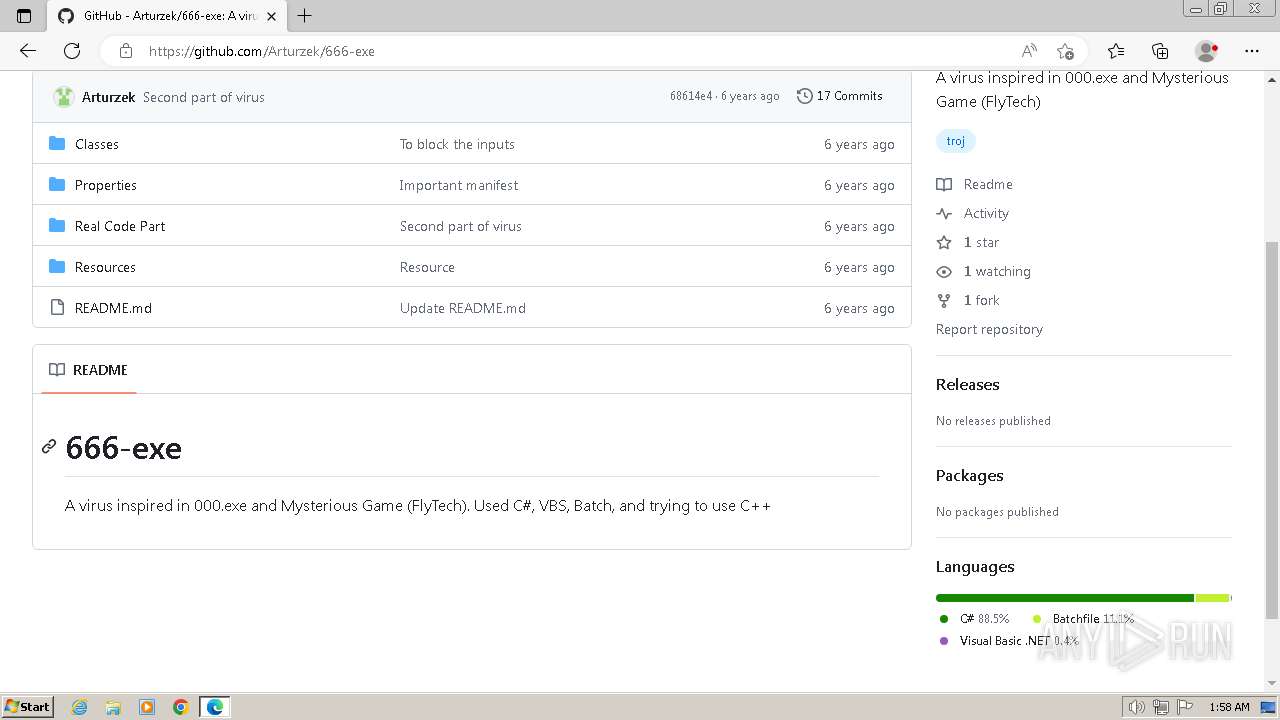Open the Real Code Part folder
Screen dimensions: 1280x720
120,226
